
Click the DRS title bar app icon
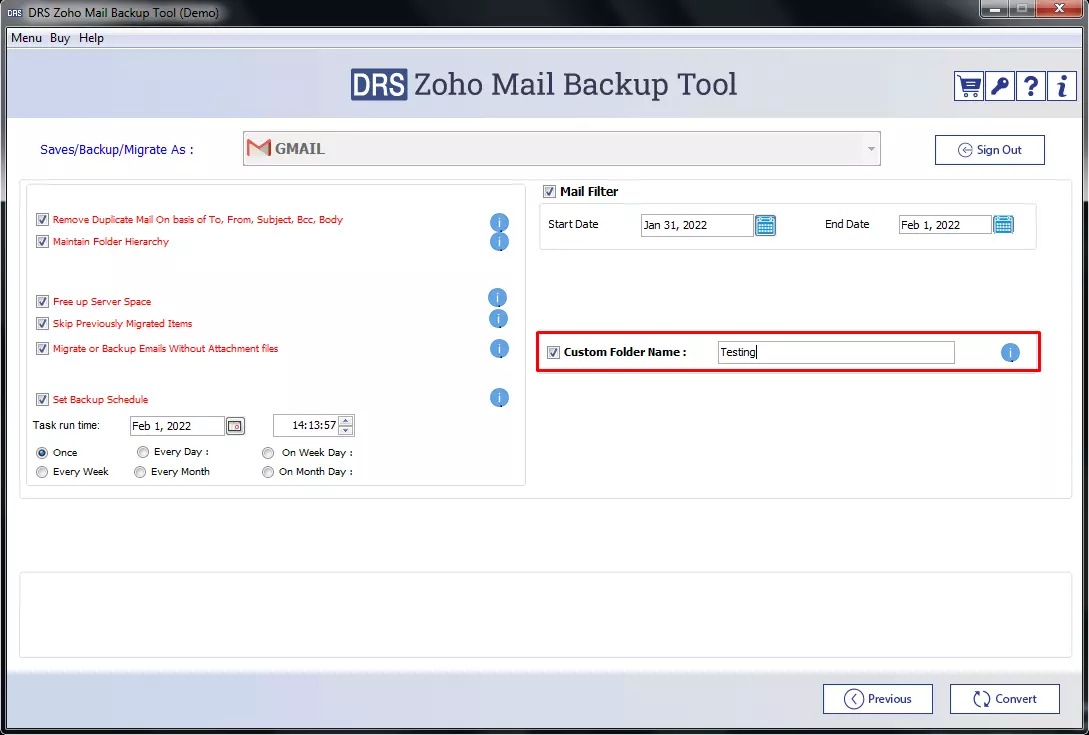14,13
